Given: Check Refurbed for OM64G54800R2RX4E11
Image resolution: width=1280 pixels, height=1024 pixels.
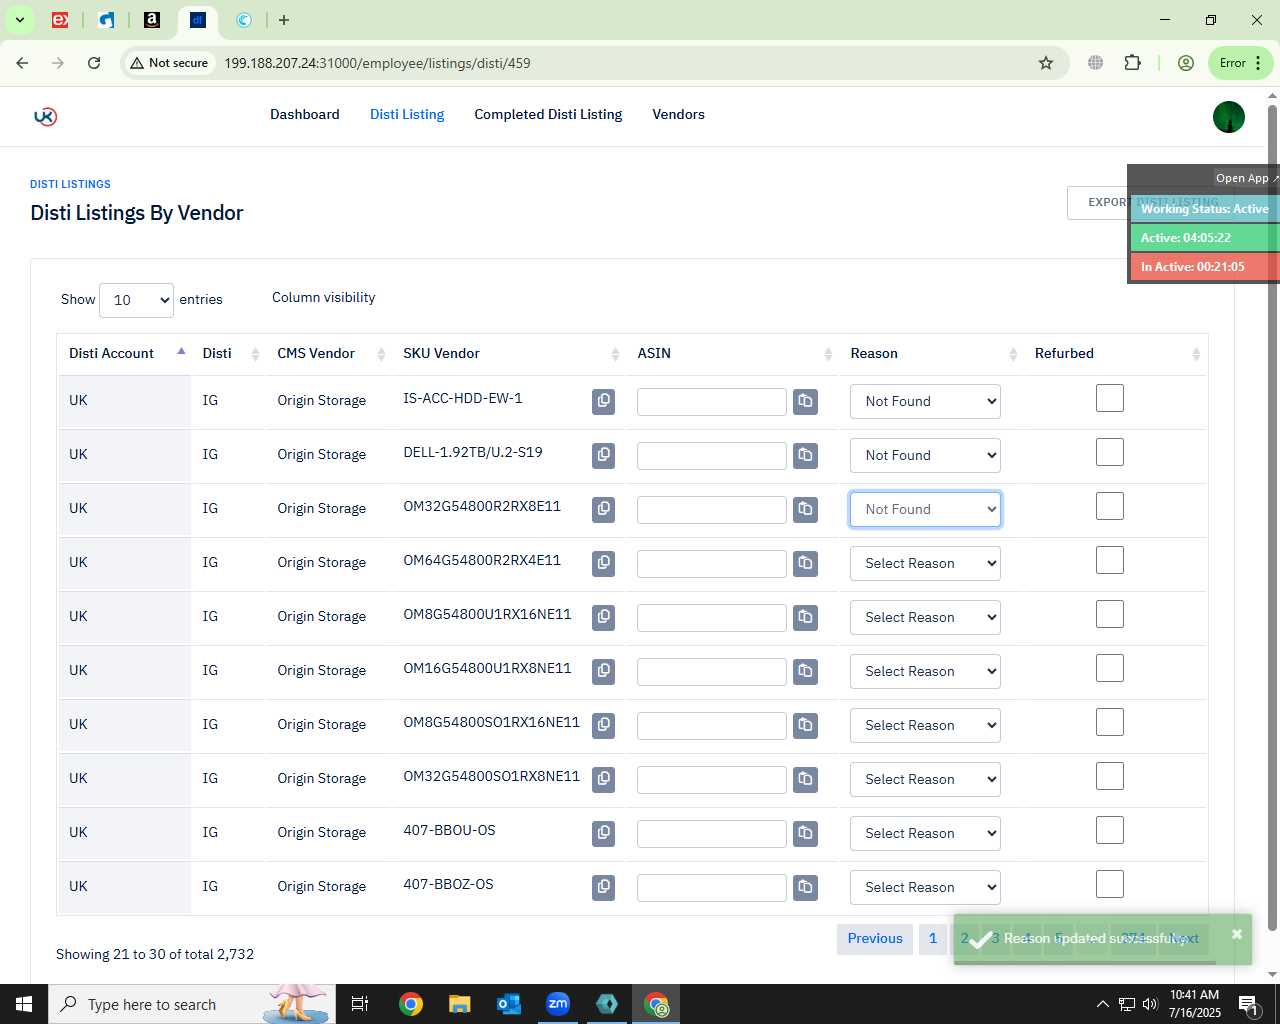Looking at the screenshot, I should [1109, 560].
